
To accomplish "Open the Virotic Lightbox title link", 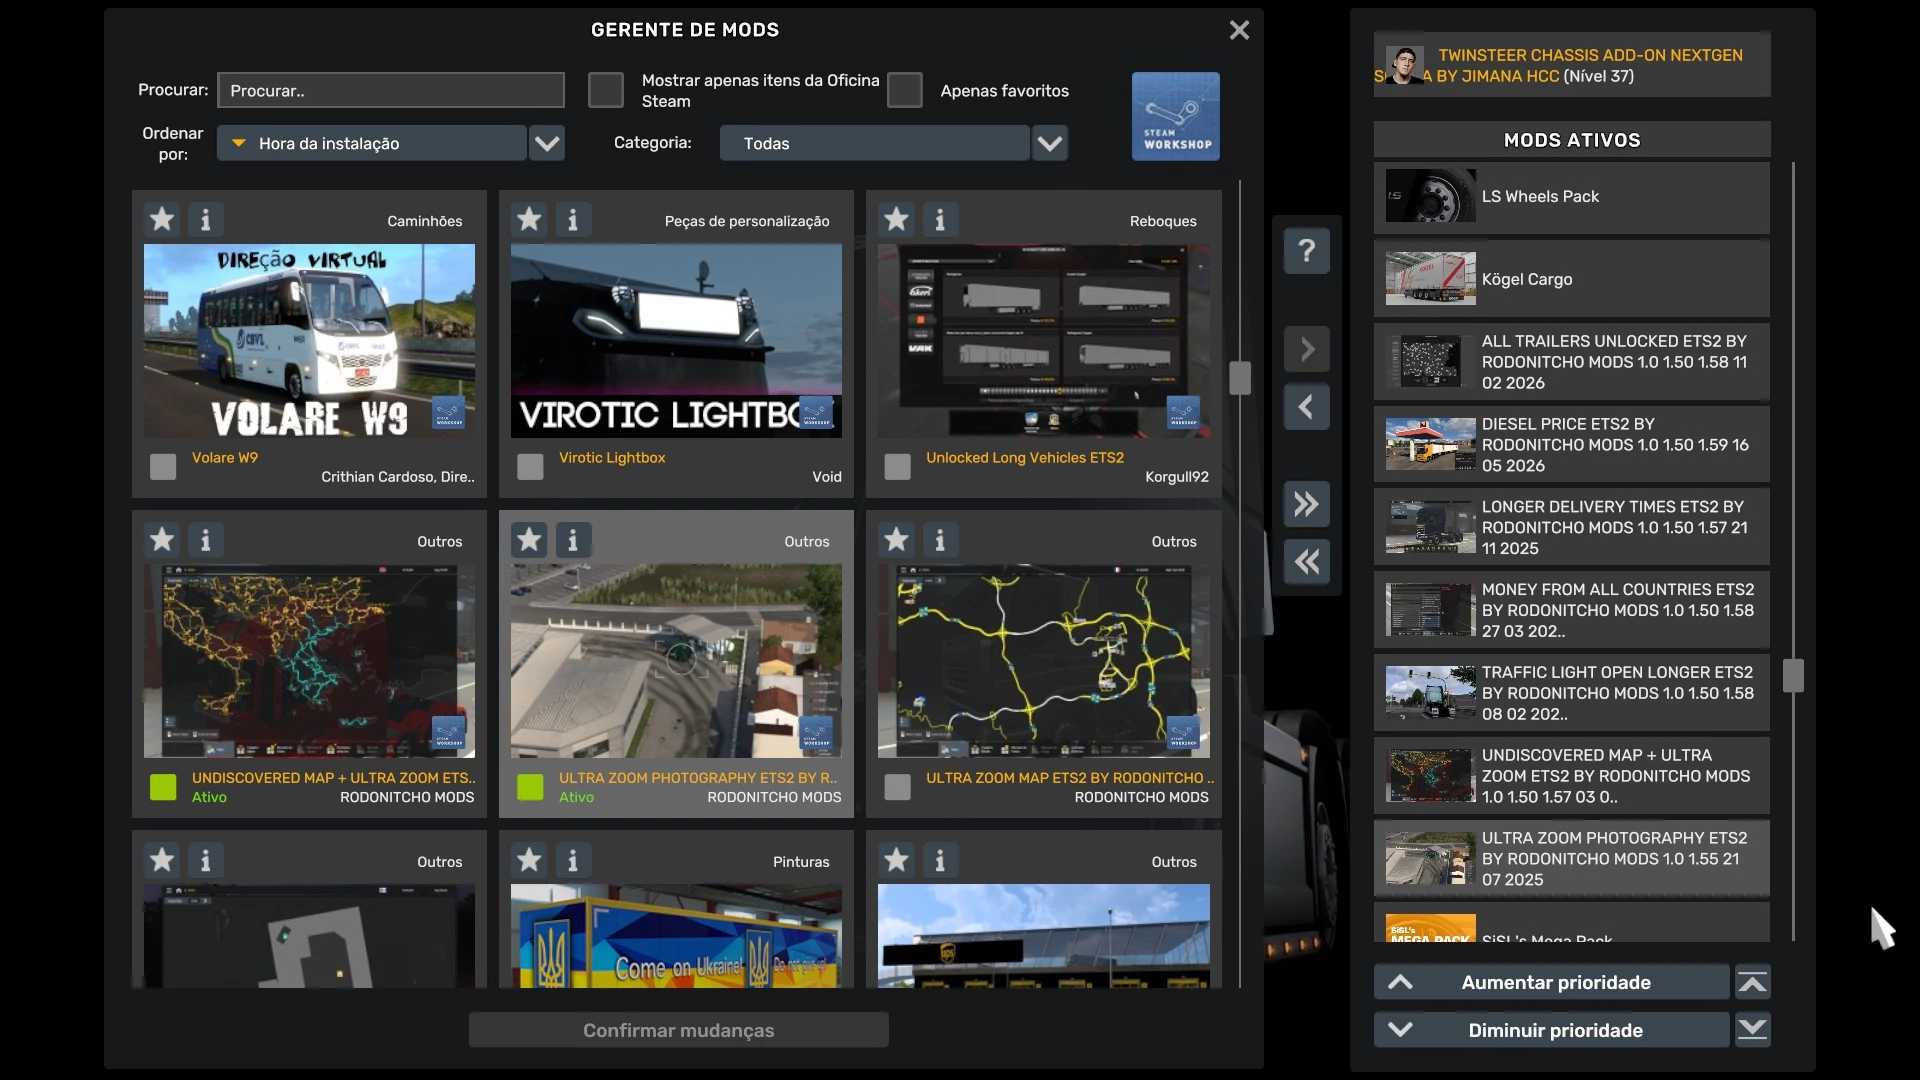I will pos(612,457).
